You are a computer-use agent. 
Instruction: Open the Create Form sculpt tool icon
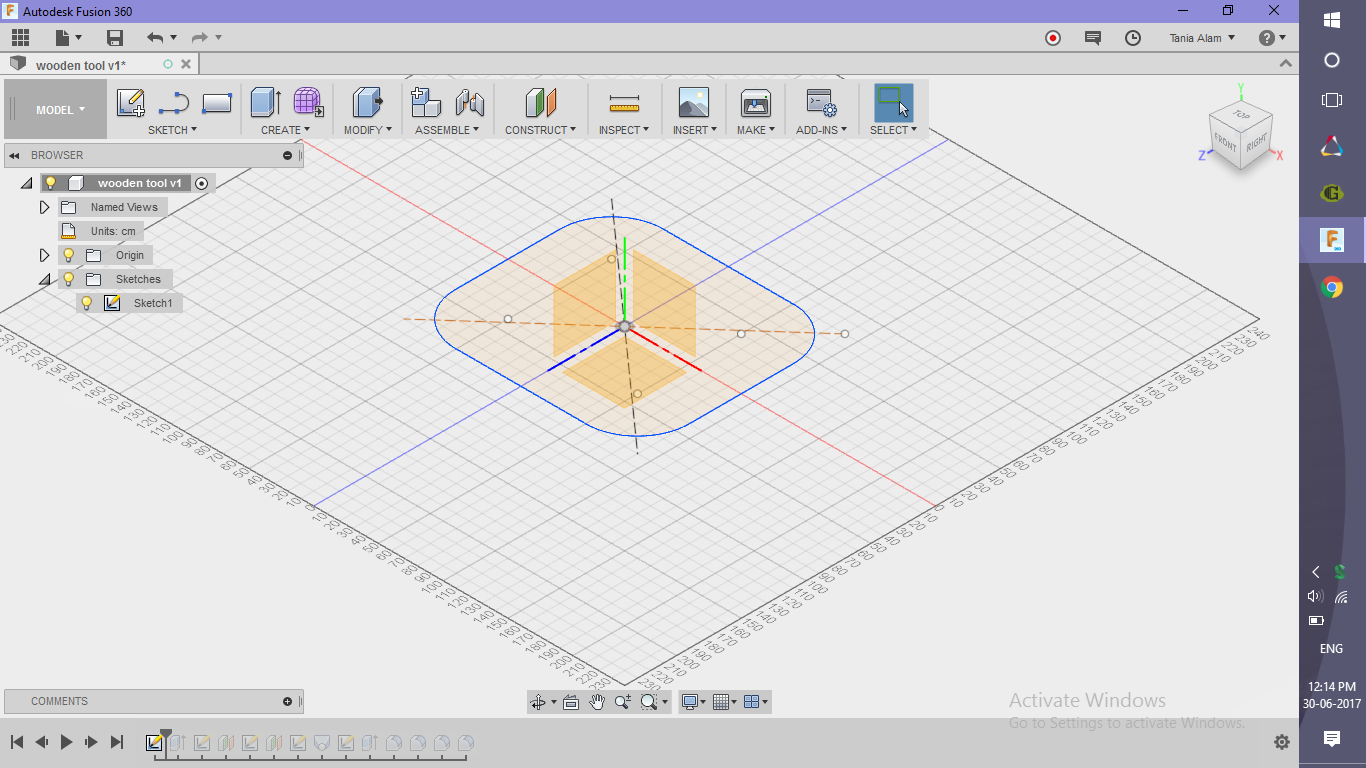[308, 102]
